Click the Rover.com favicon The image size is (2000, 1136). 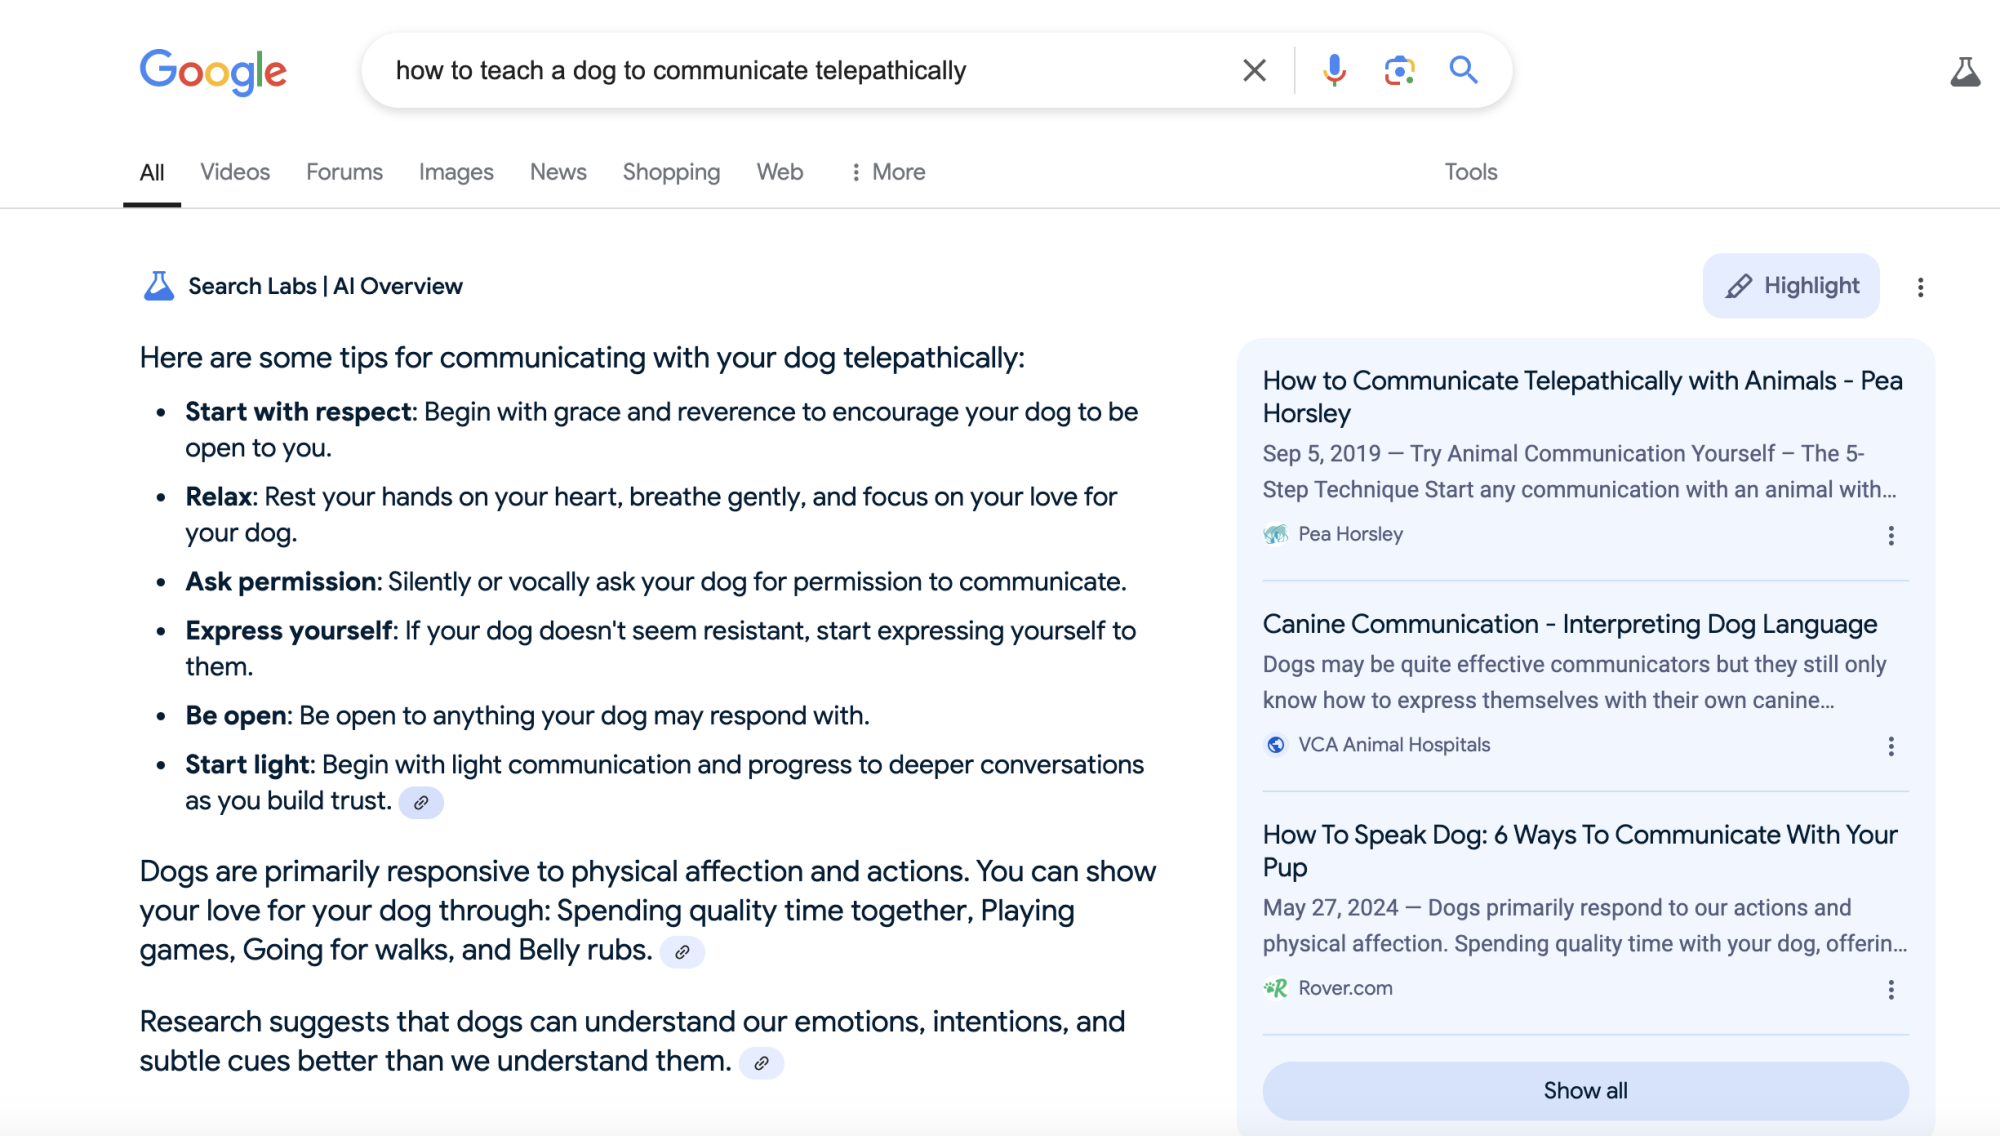(x=1277, y=988)
